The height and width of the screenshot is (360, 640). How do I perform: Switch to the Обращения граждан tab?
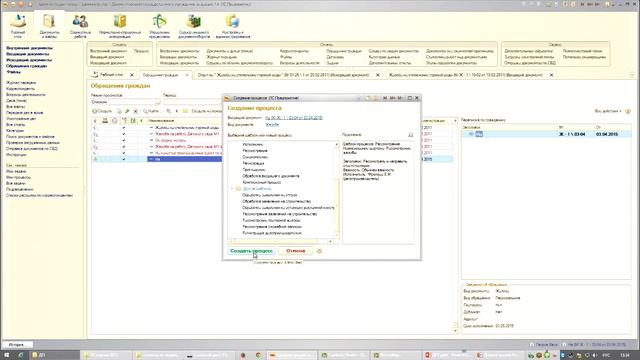[x=160, y=75]
